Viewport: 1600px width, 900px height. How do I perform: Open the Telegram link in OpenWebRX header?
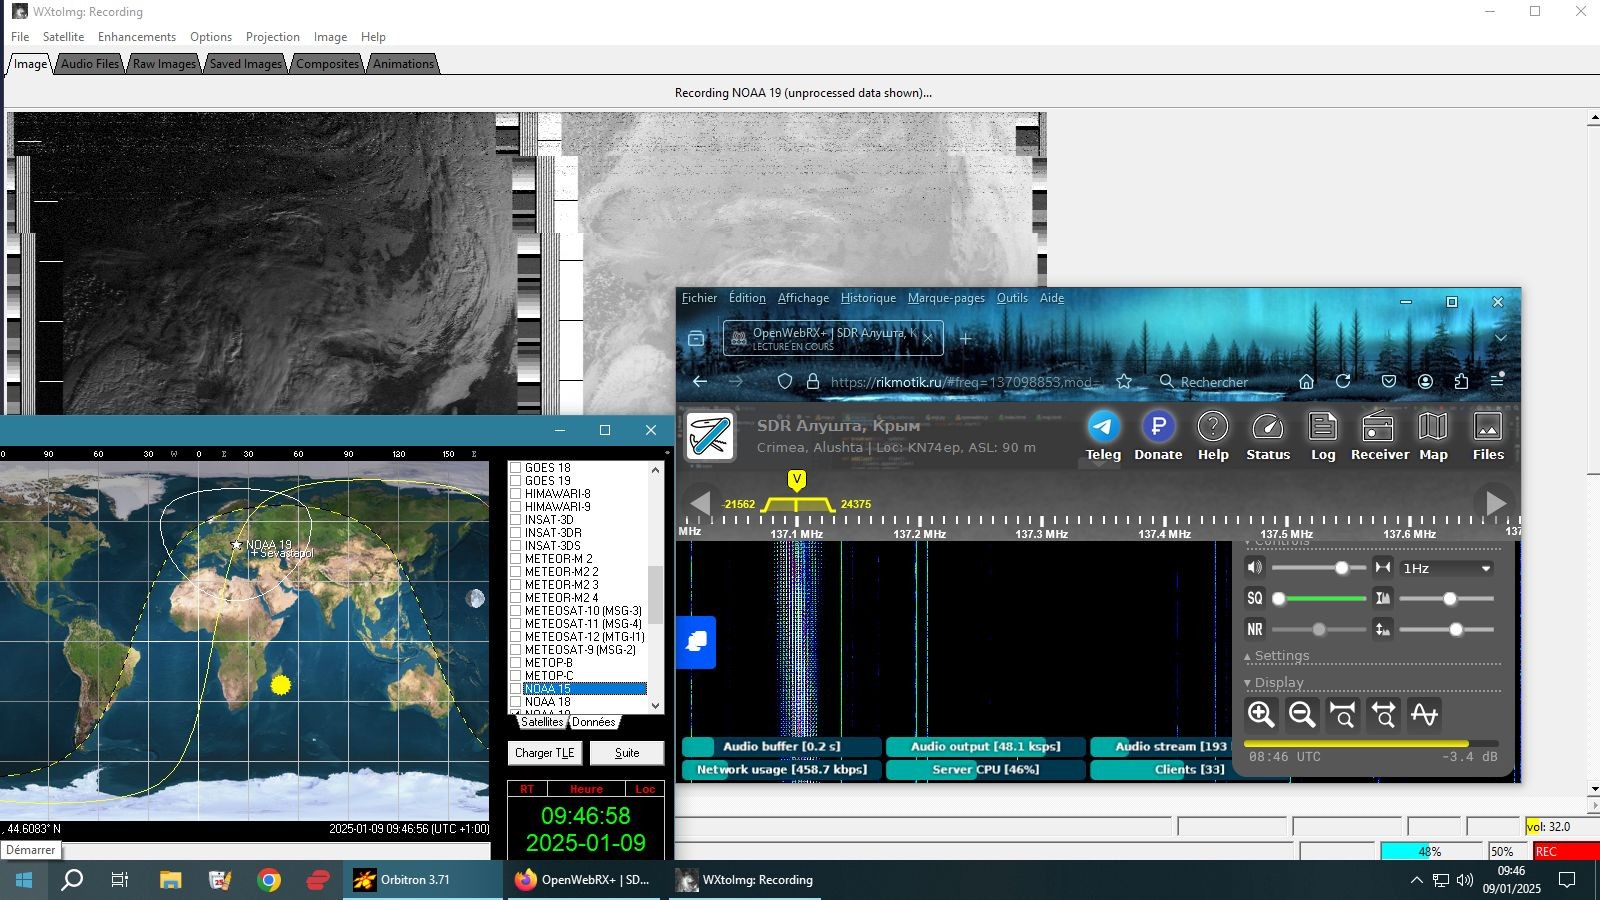[1103, 435]
